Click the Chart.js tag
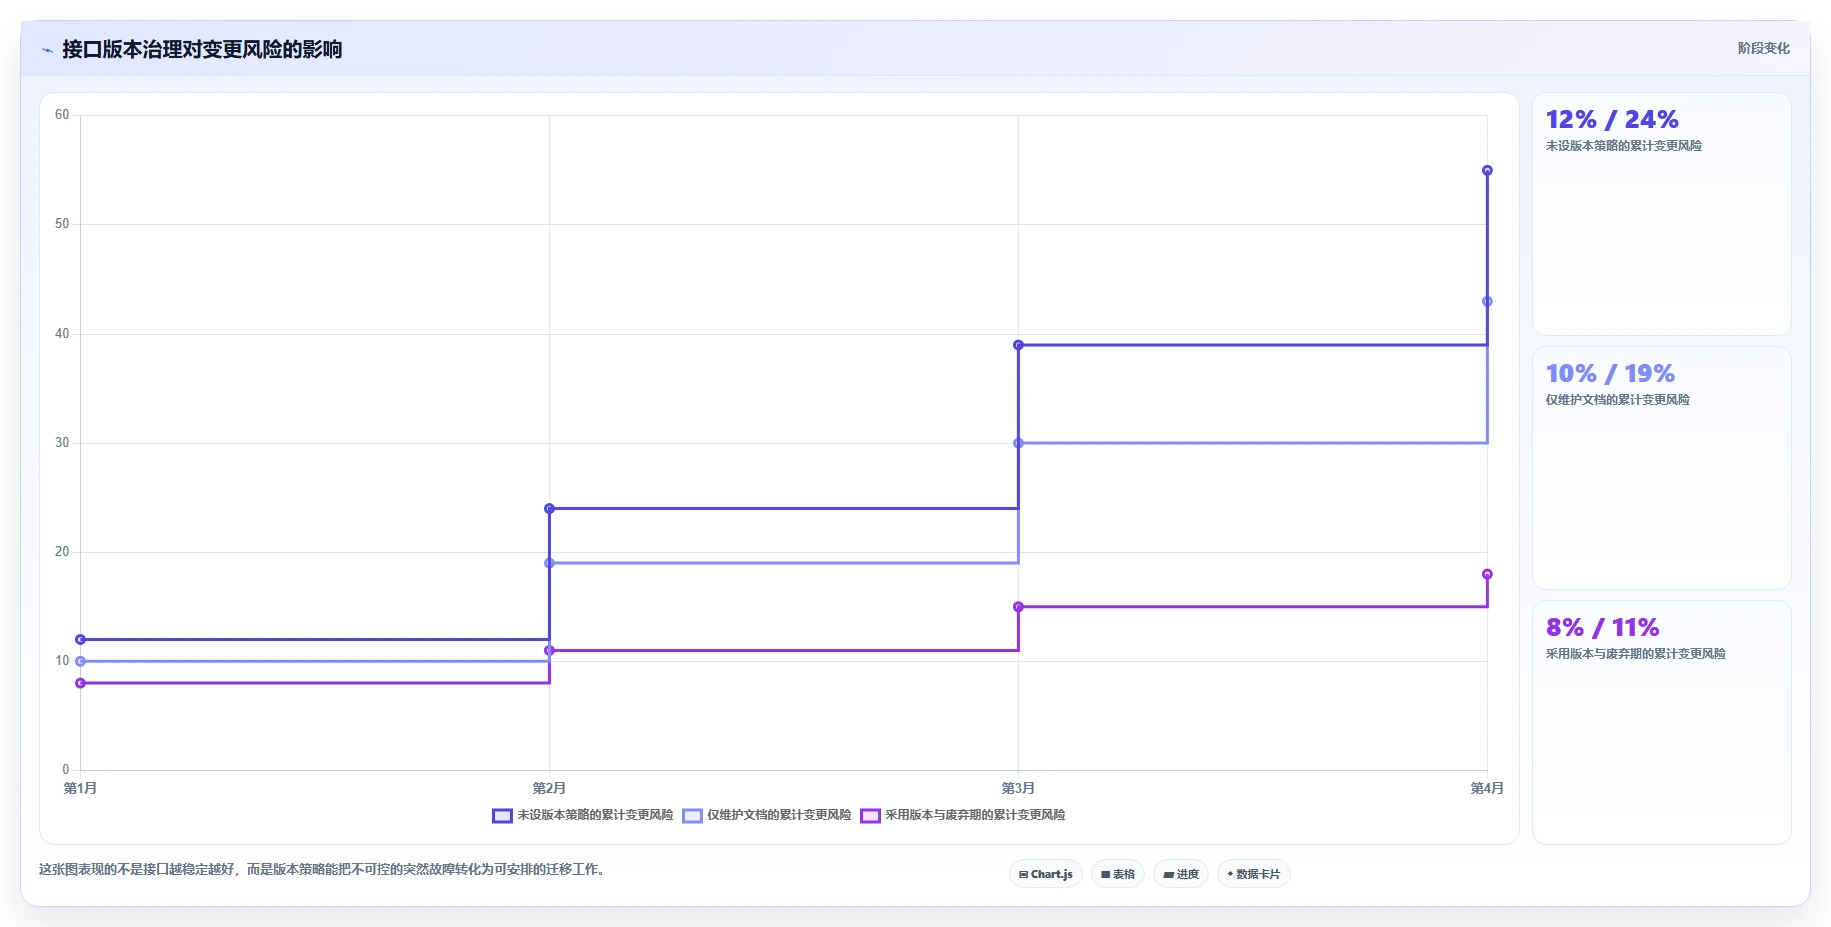 click(1045, 874)
